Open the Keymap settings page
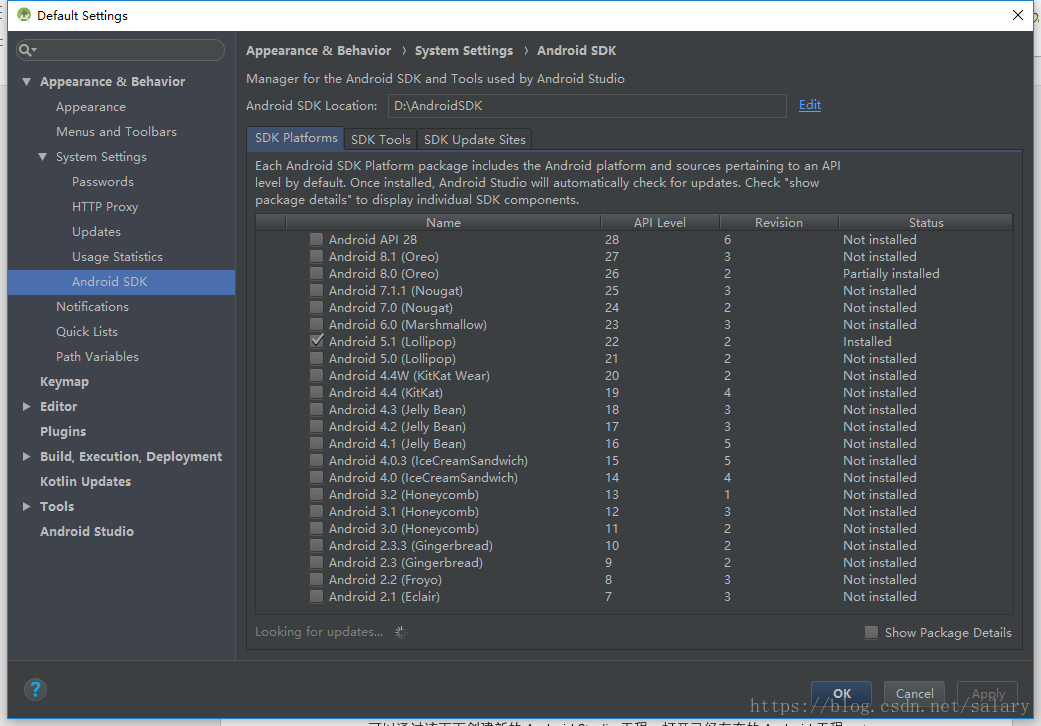The height and width of the screenshot is (726, 1041). (64, 382)
